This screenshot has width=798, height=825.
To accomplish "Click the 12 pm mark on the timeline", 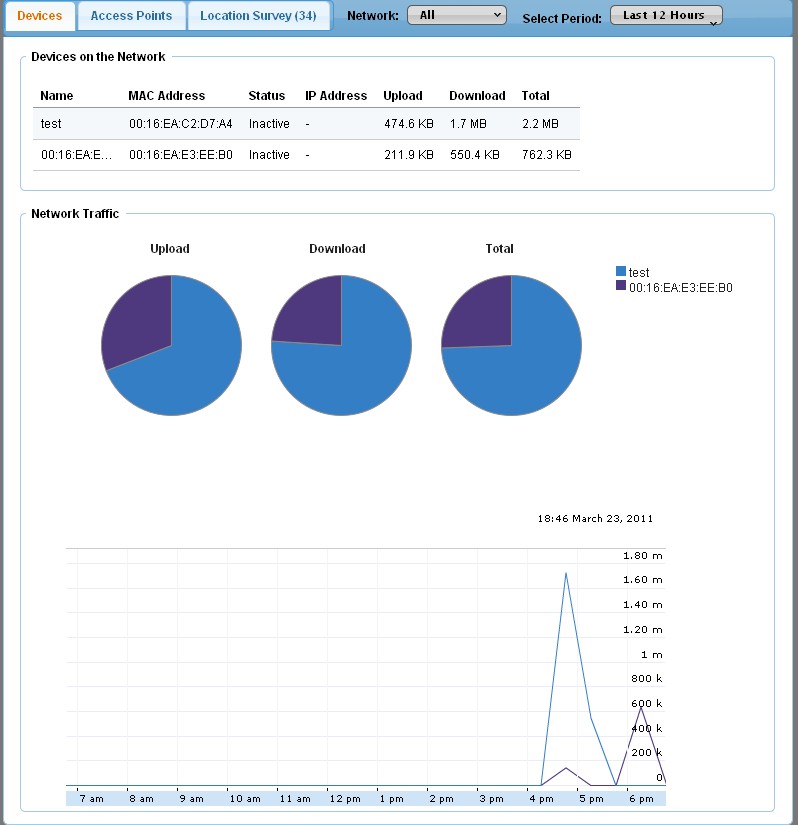I will (x=345, y=799).
